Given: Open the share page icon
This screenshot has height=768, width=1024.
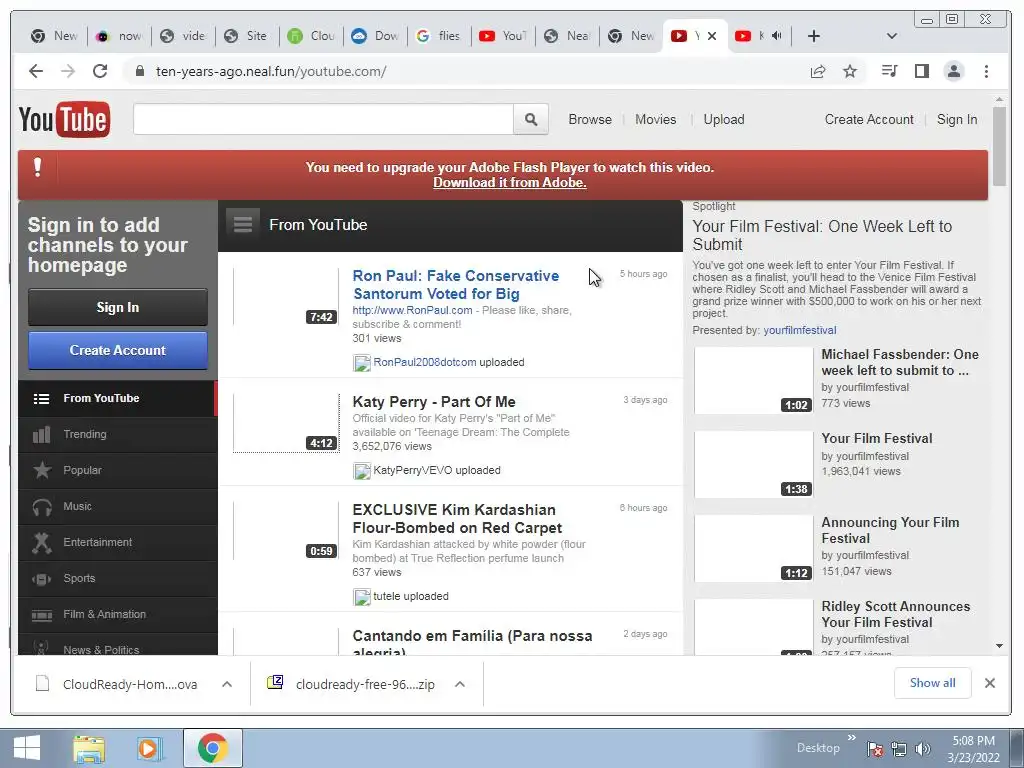Looking at the screenshot, I should click(818, 71).
